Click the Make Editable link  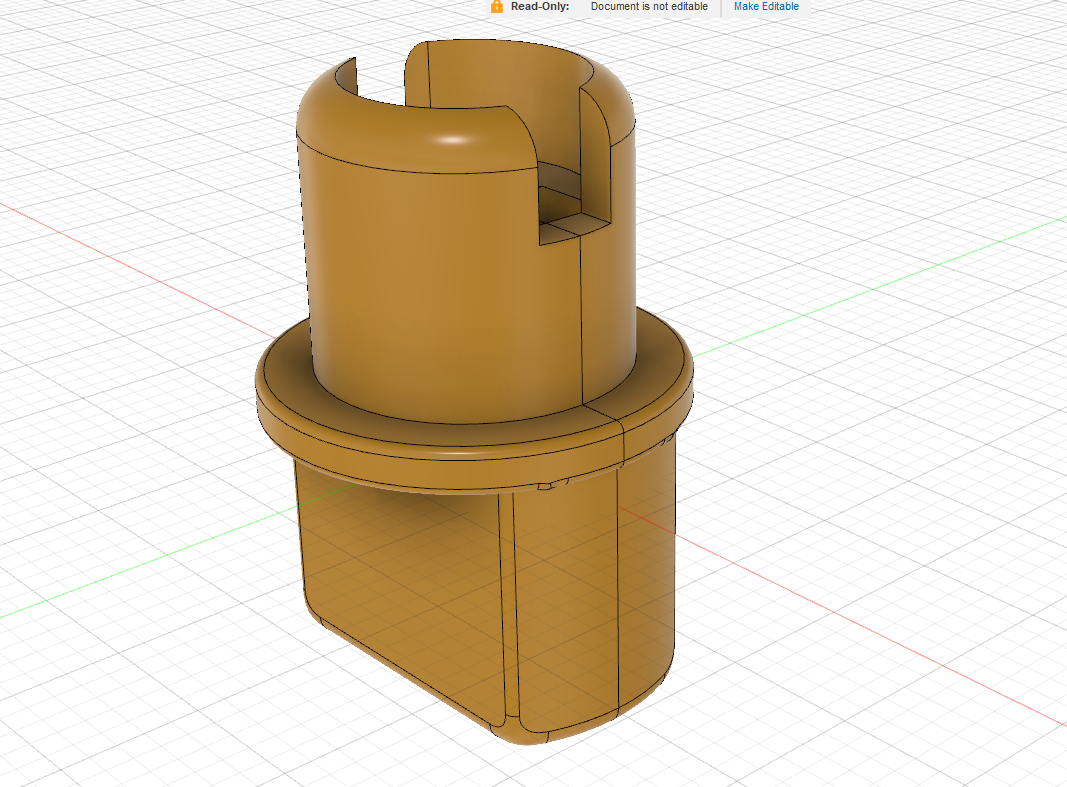point(766,6)
